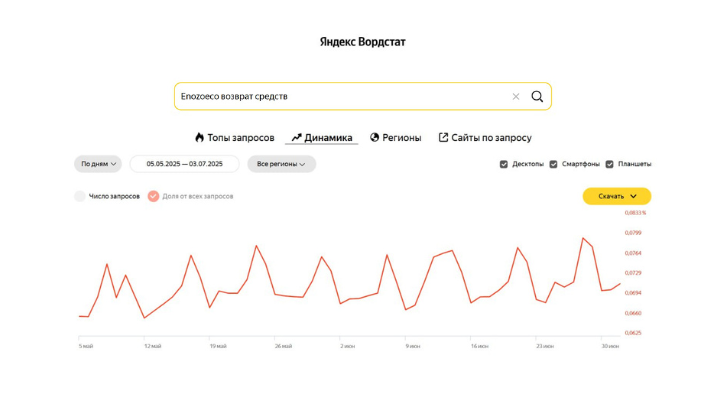This screenshot has height=407, width=721.
Task: Switch to the Топы запросов tab
Action: point(240,138)
